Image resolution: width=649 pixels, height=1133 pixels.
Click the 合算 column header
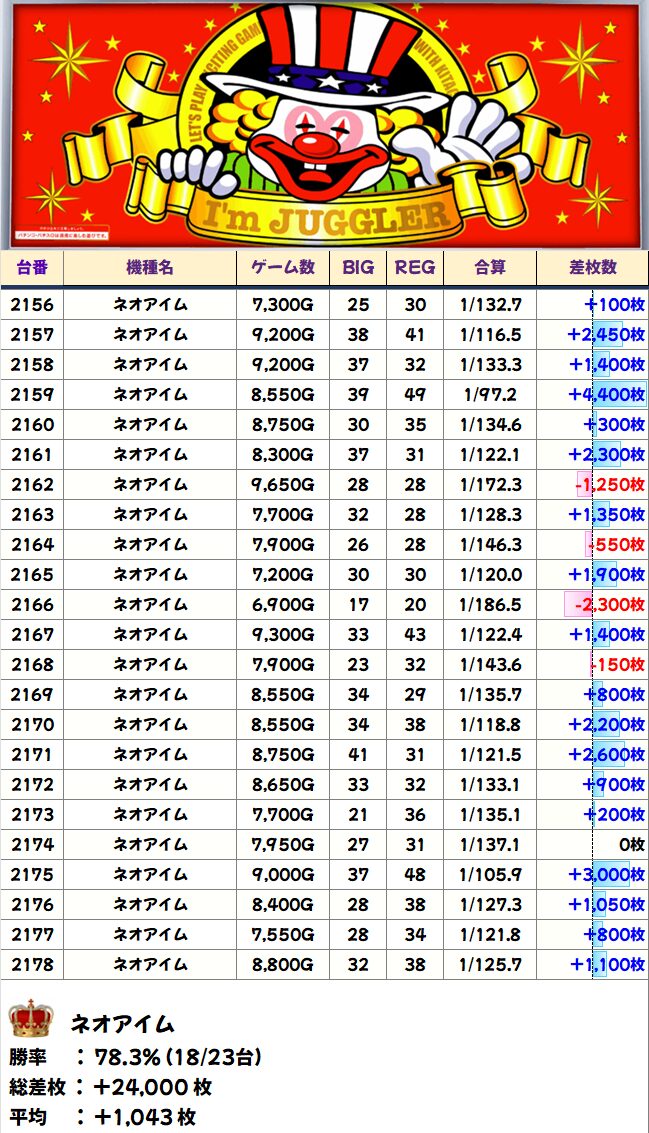click(x=490, y=267)
